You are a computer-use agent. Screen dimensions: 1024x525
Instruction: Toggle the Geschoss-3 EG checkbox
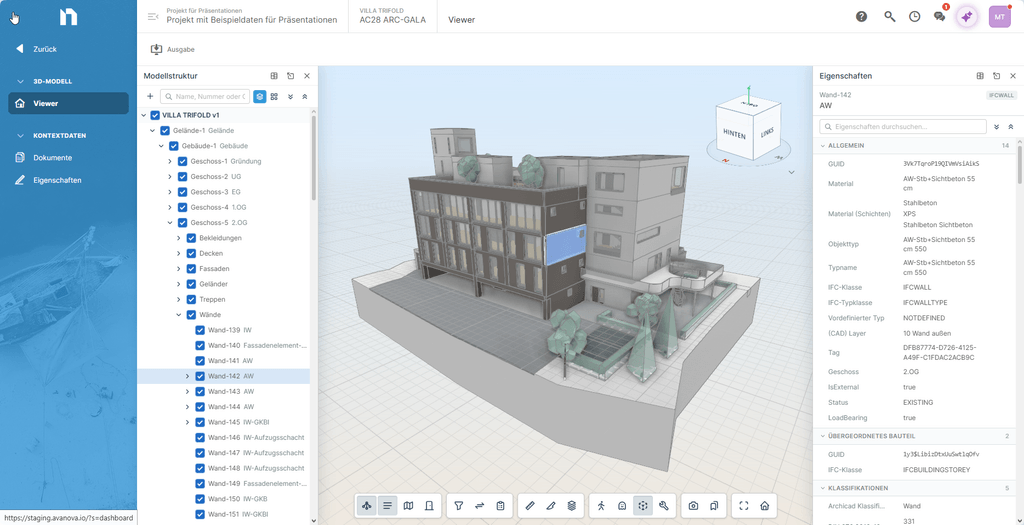[x=182, y=192]
